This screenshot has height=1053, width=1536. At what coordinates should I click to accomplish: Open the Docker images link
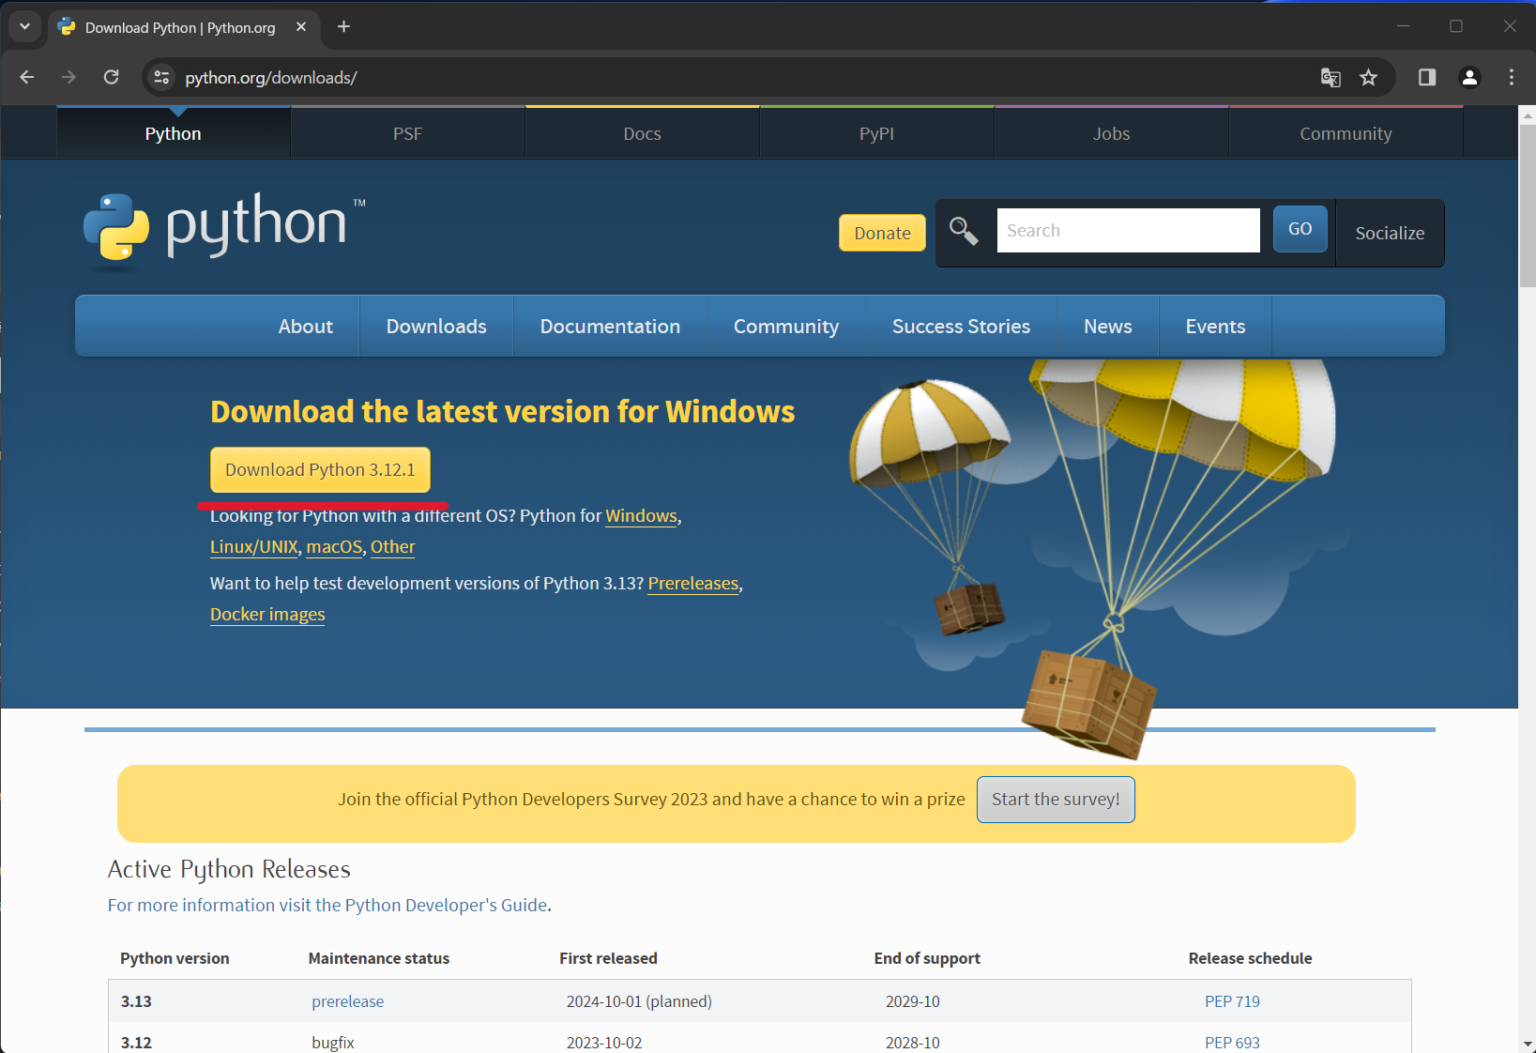(x=267, y=614)
